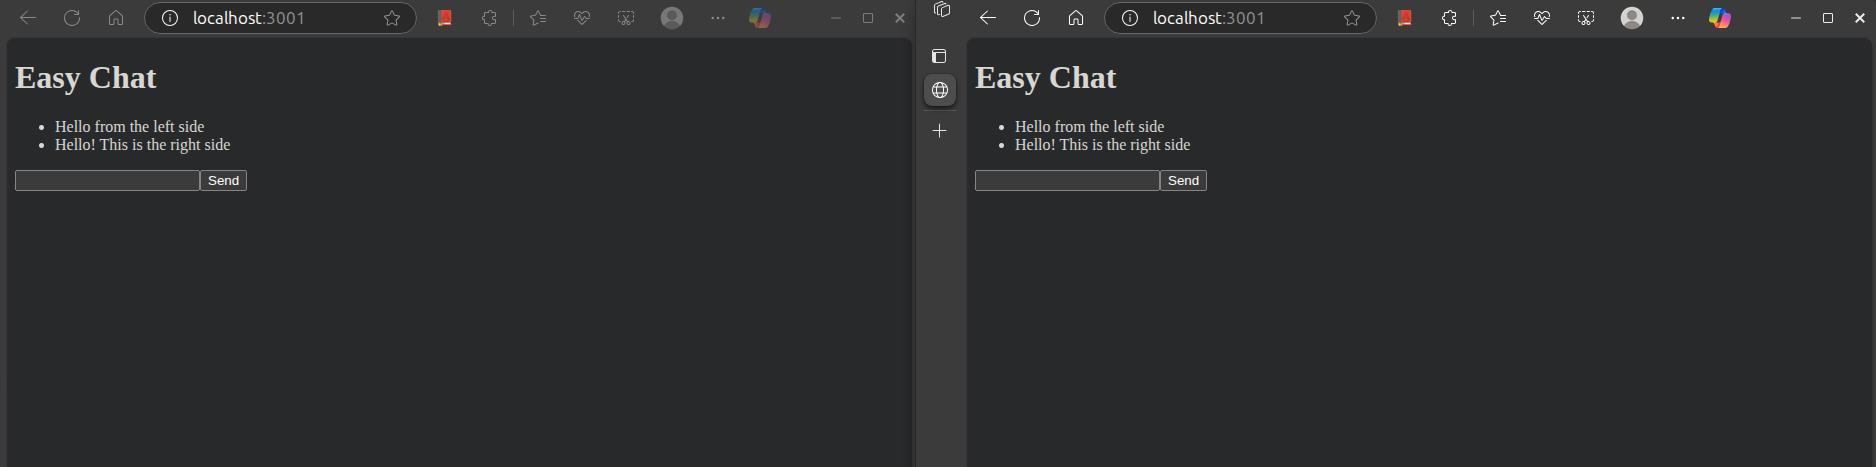Refresh the page in the right browser
1876x467 pixels.
click(x=1032, y=18)
